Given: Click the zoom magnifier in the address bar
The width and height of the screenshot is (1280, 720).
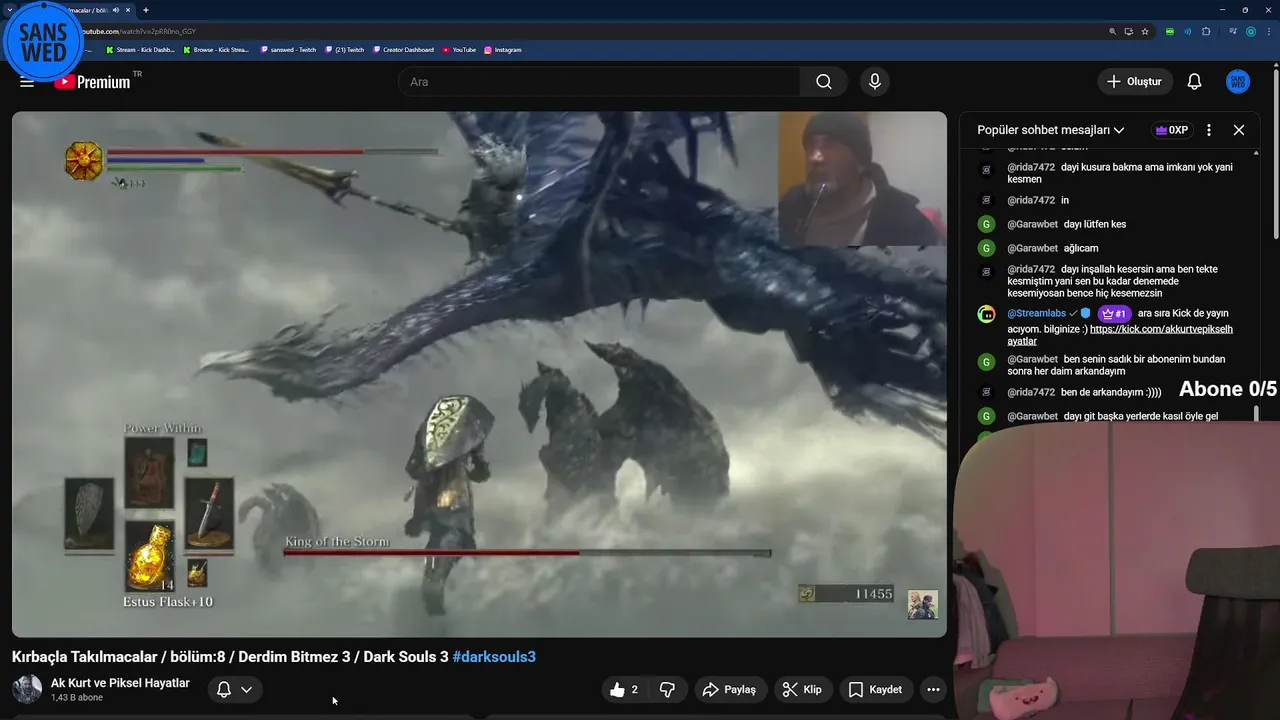Looking at the screenshot, I should 1113,31.
